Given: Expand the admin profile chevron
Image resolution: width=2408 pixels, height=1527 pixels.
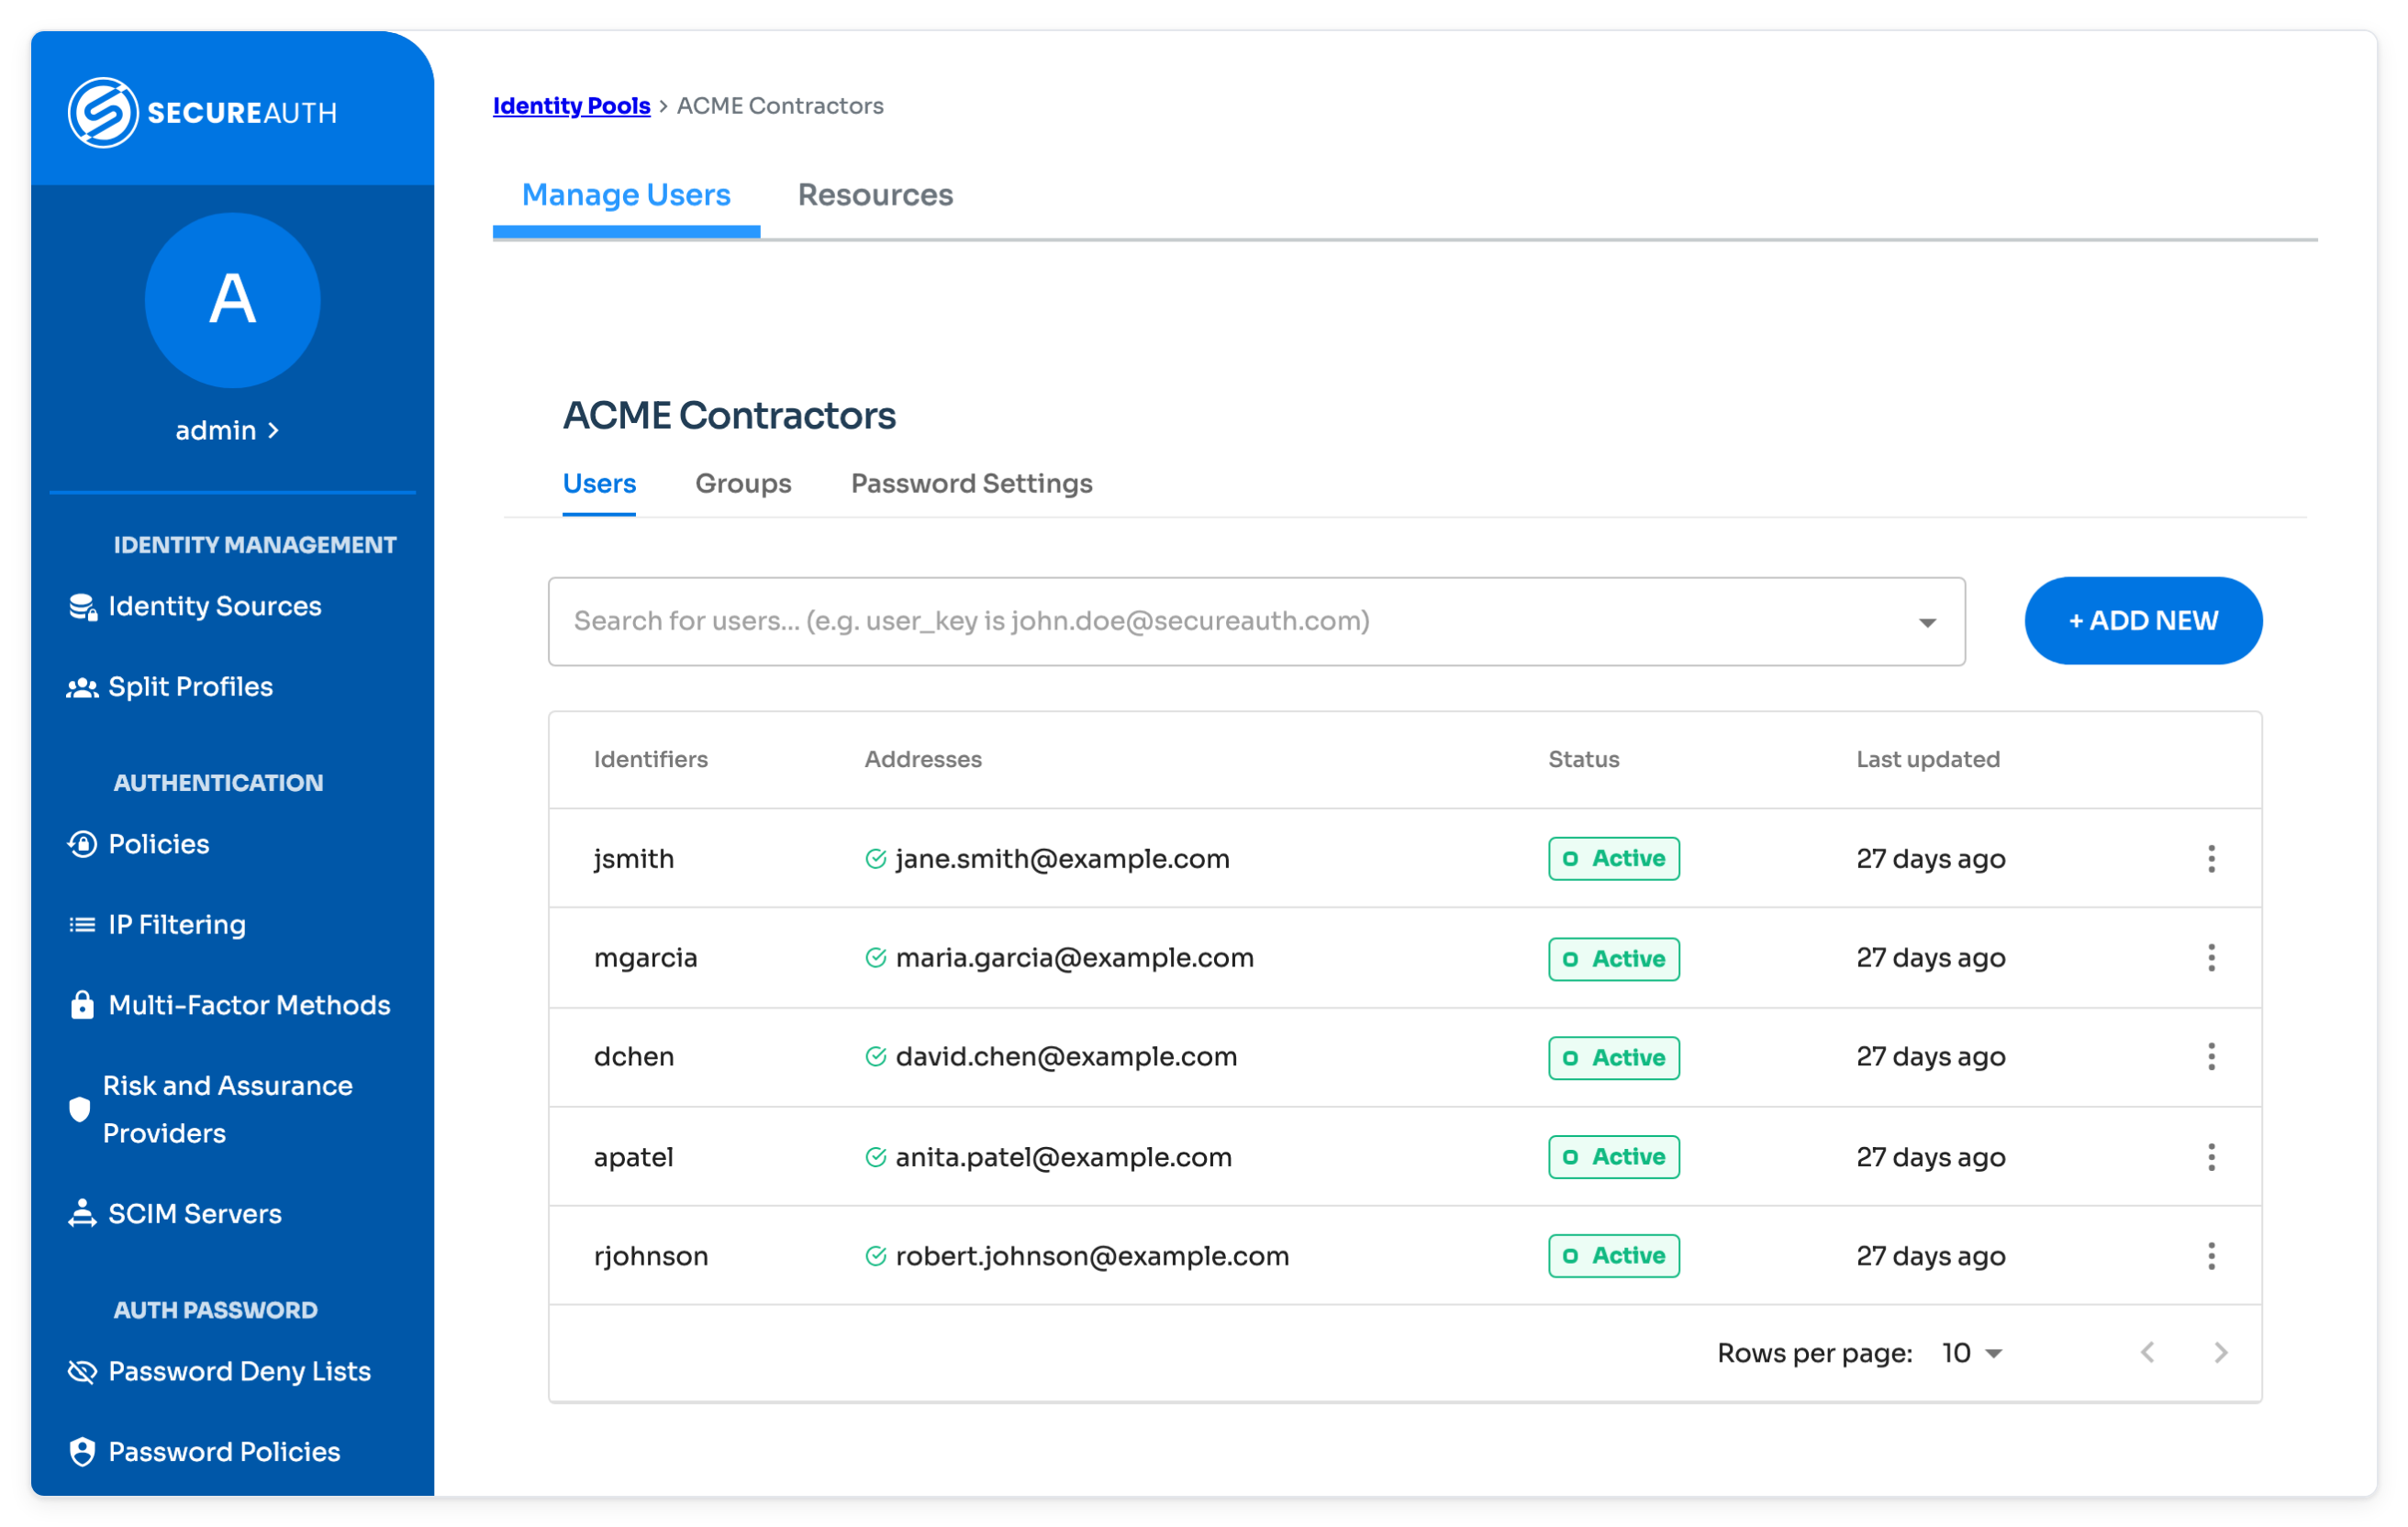Looking at the screenshot, I should 273,430.
